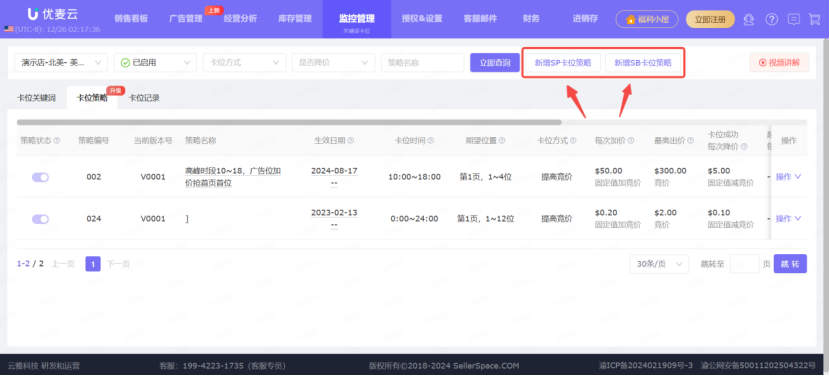Toggle the status switch for strategy 002

[40, 177]
